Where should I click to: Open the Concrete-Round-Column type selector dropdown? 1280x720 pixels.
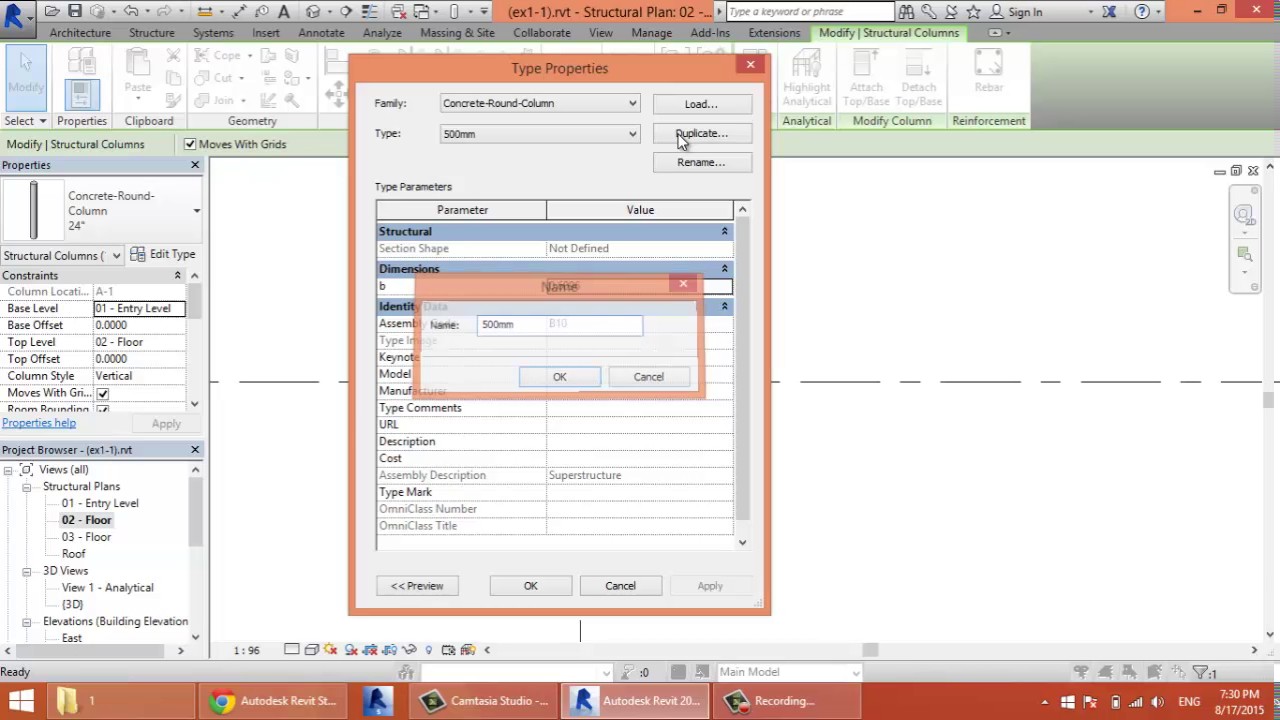click(196, 211)
